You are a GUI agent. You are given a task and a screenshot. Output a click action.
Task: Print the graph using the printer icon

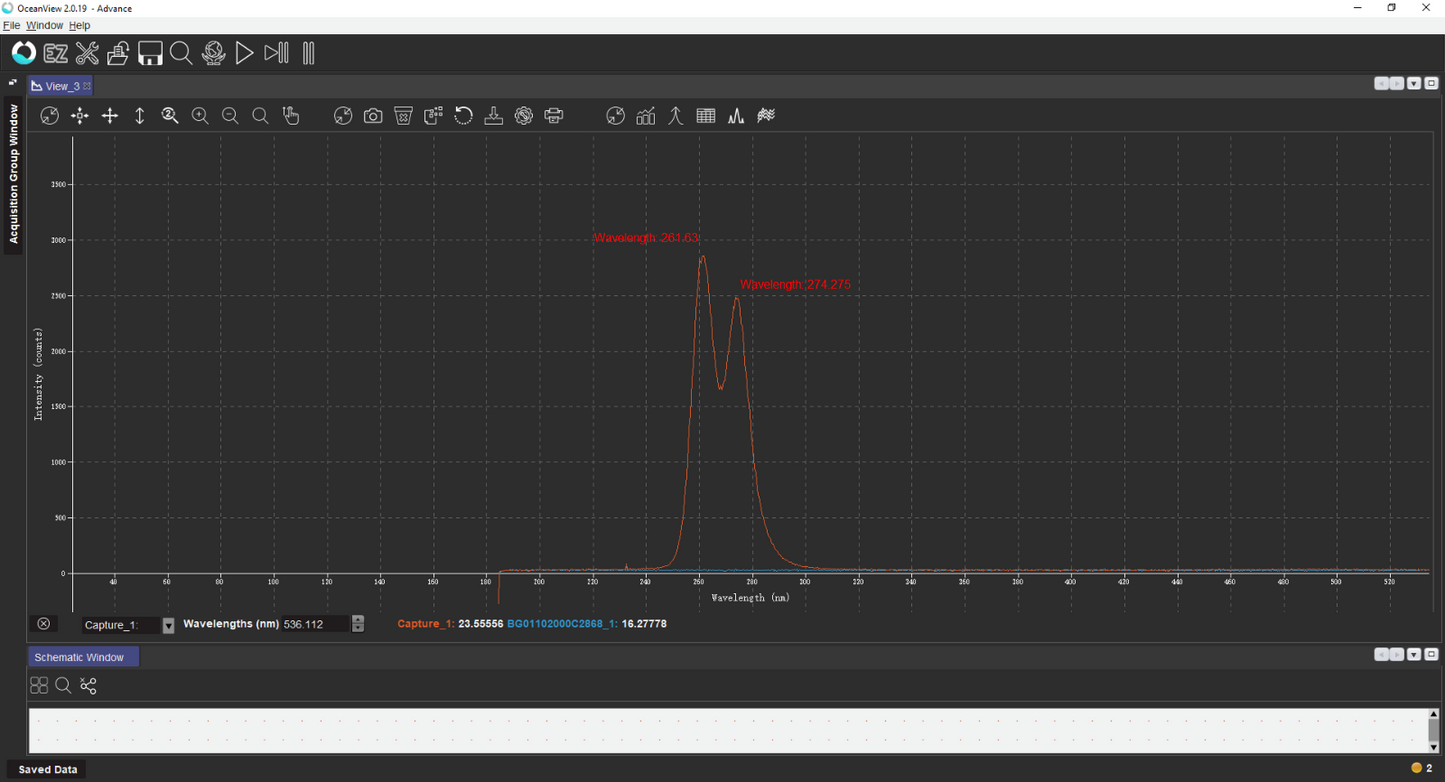[x=554, y=116]
